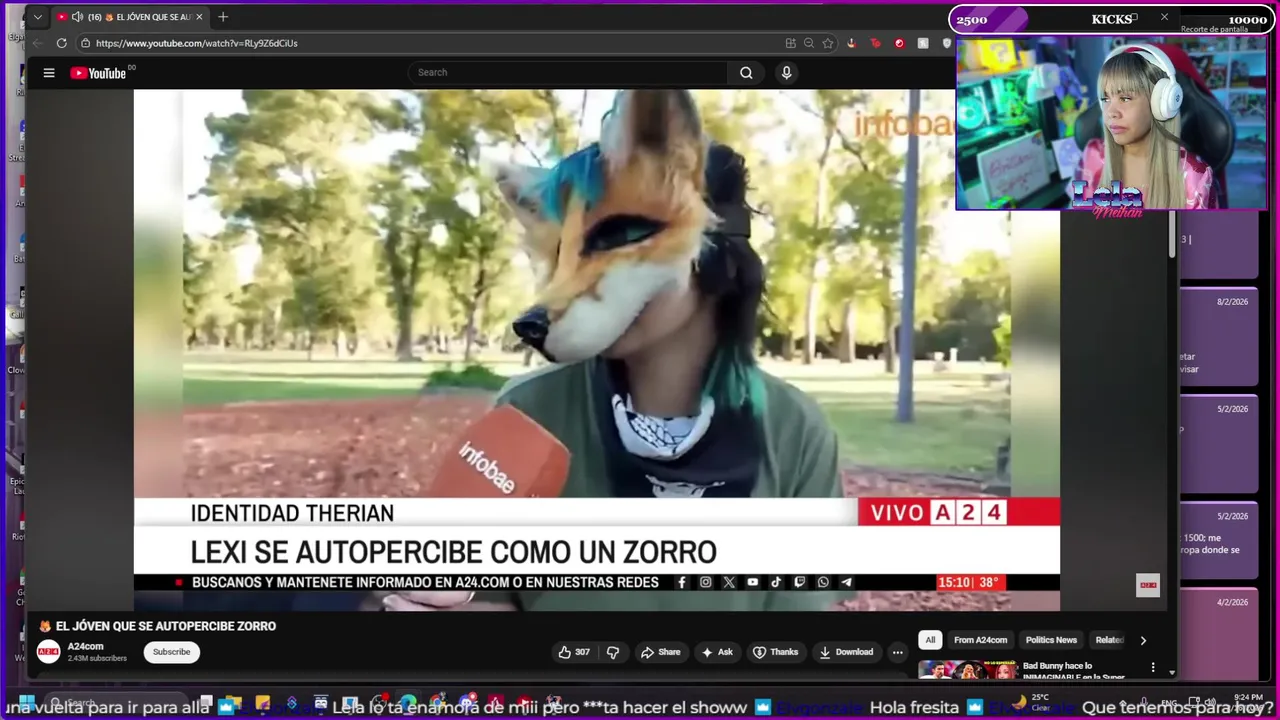
Task: Open the zoom magnifier icon in address bar
Action: (808, 43)
